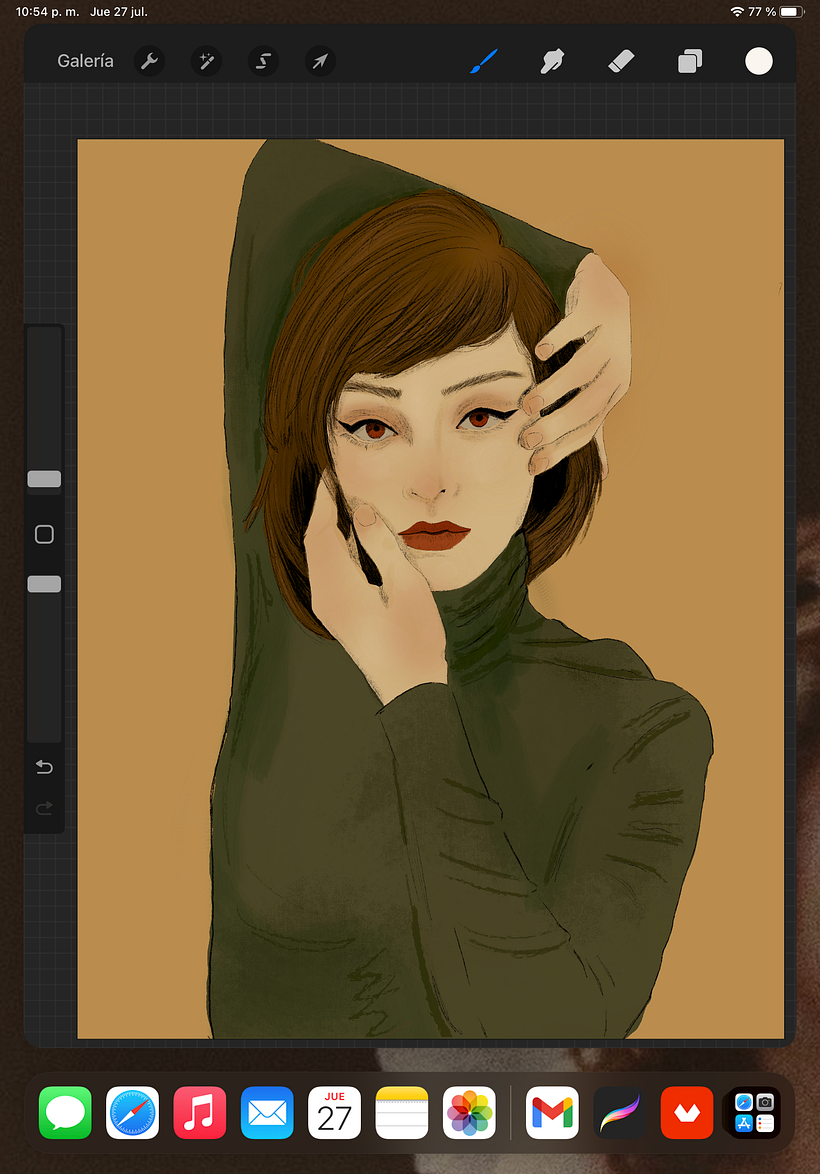Activate the Transform arrow tool

(x=320, y=61)
